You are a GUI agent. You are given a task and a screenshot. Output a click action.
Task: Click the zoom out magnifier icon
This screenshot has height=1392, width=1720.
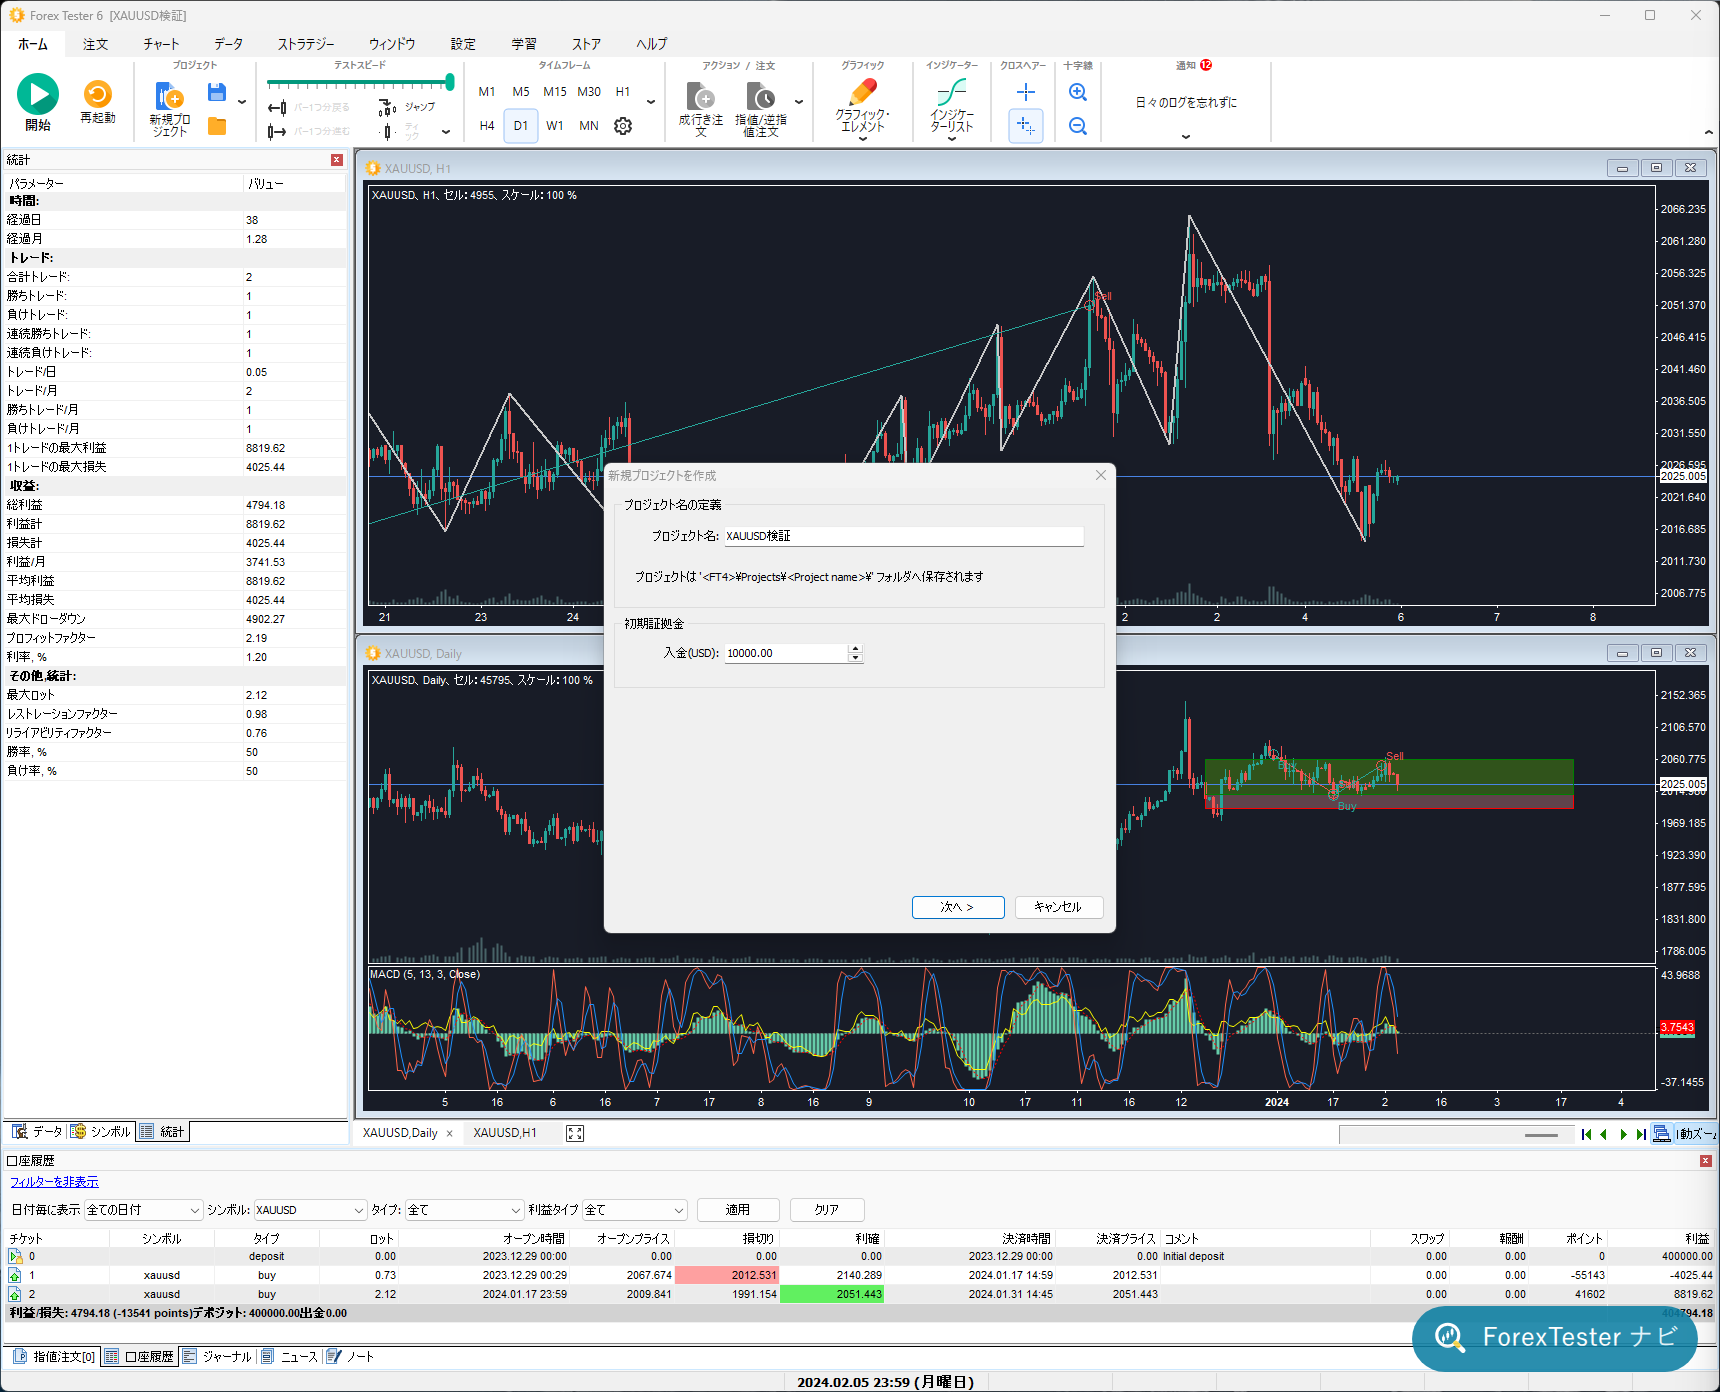pyautogui.click(x=1078, y=126)
